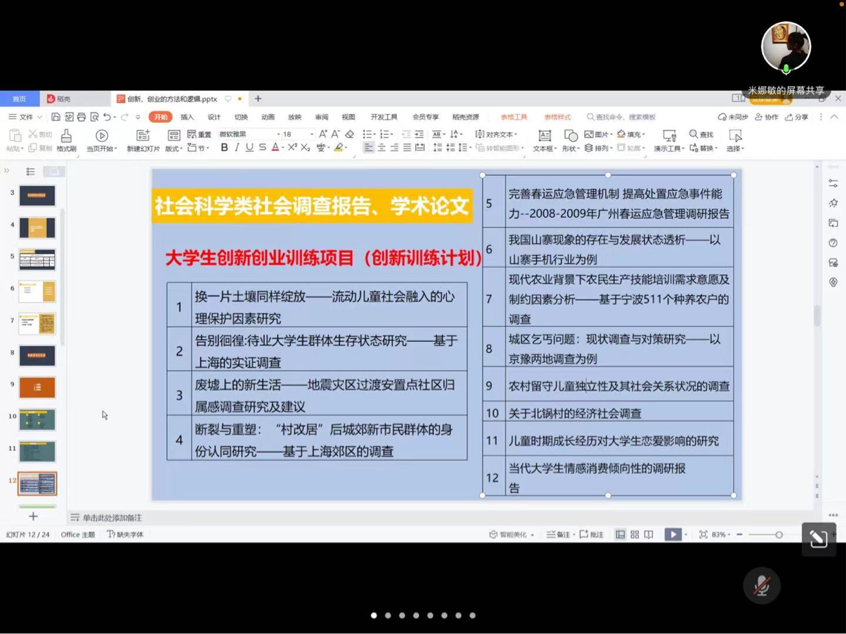Insert a text box (文本框)
846x634 pixels.
pos(544,136)
